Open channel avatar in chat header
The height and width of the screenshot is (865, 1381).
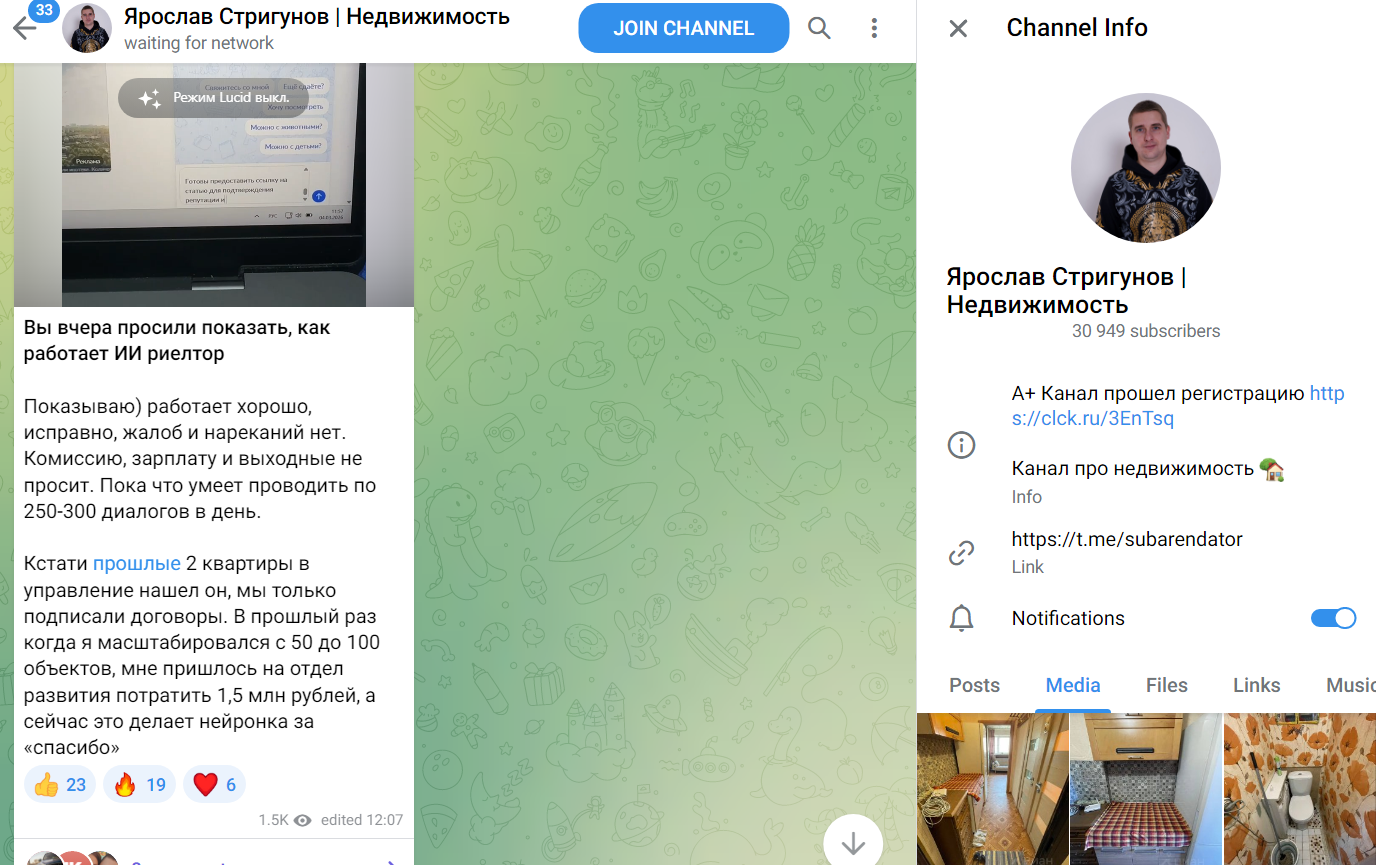[87, 28]
